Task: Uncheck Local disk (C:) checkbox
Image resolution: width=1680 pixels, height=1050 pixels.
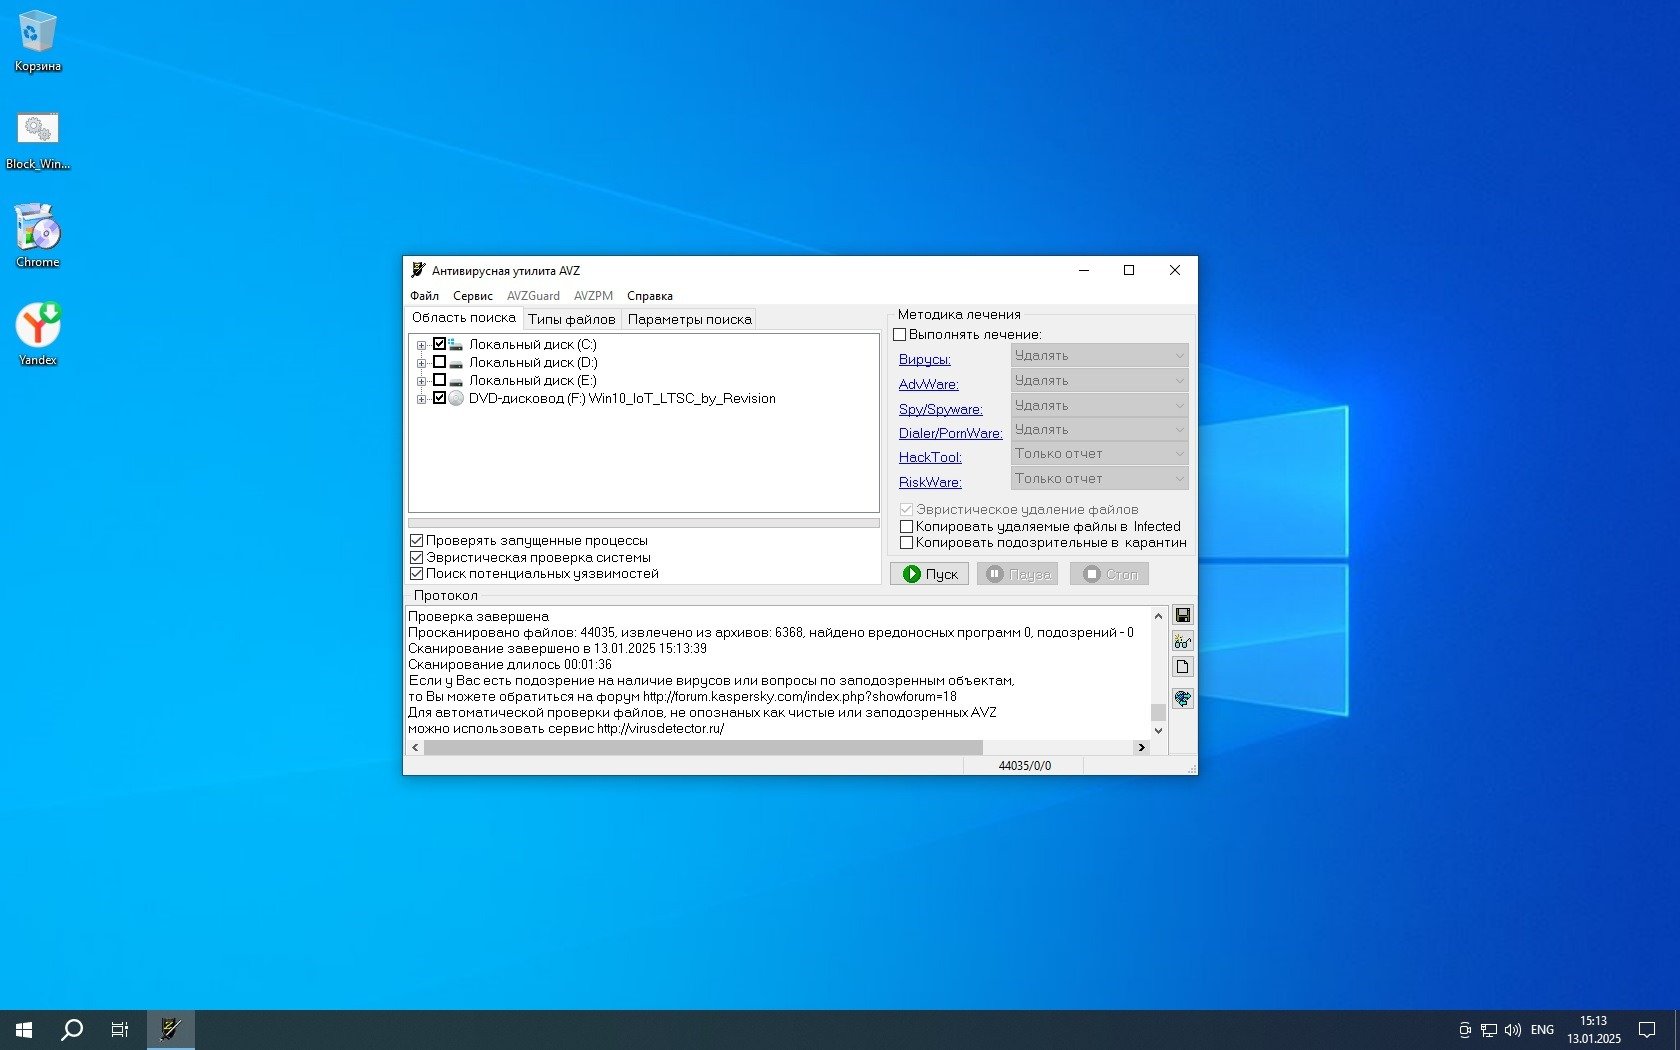Action: point(439,344)
